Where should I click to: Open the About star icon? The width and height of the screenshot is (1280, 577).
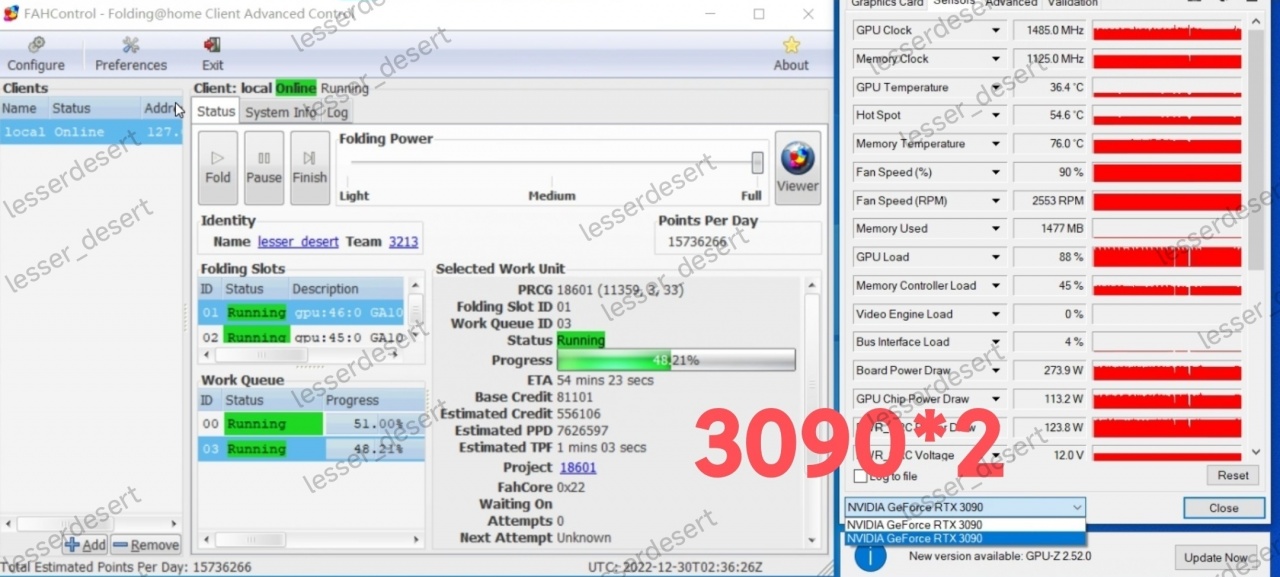click(x=791, y=54)
